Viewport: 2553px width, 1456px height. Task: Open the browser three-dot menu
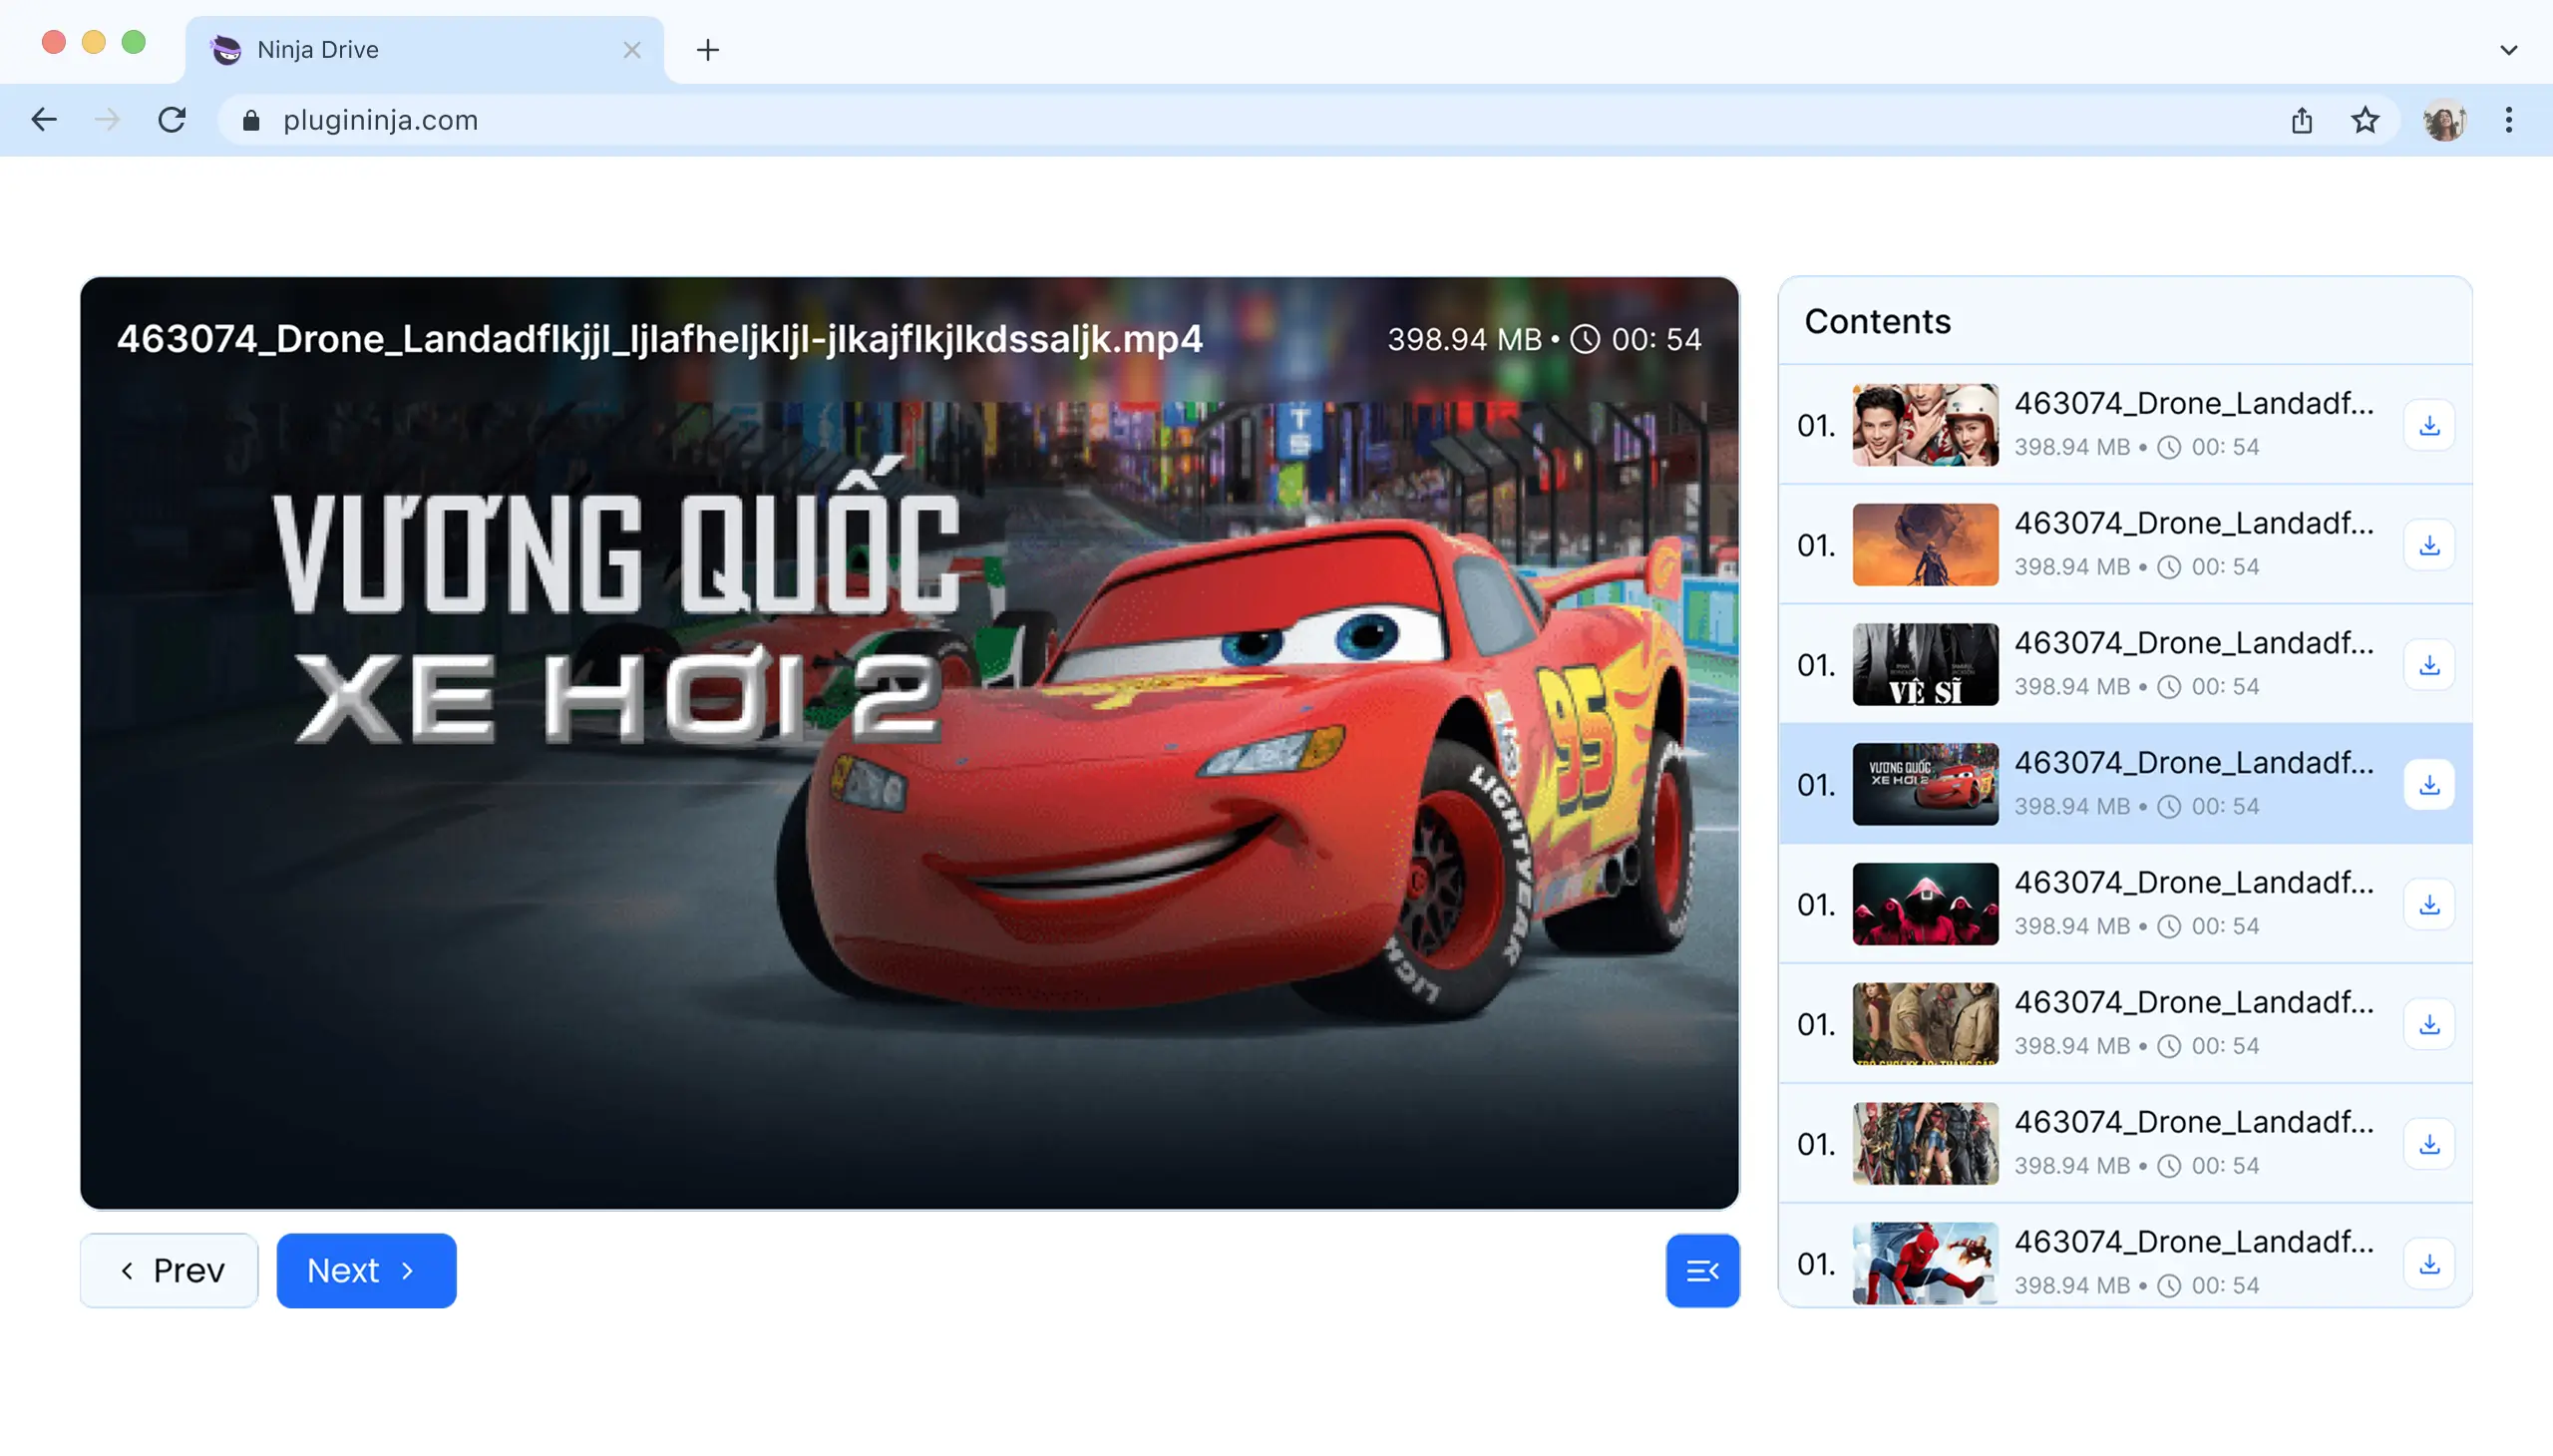(x=2509, y=120)
